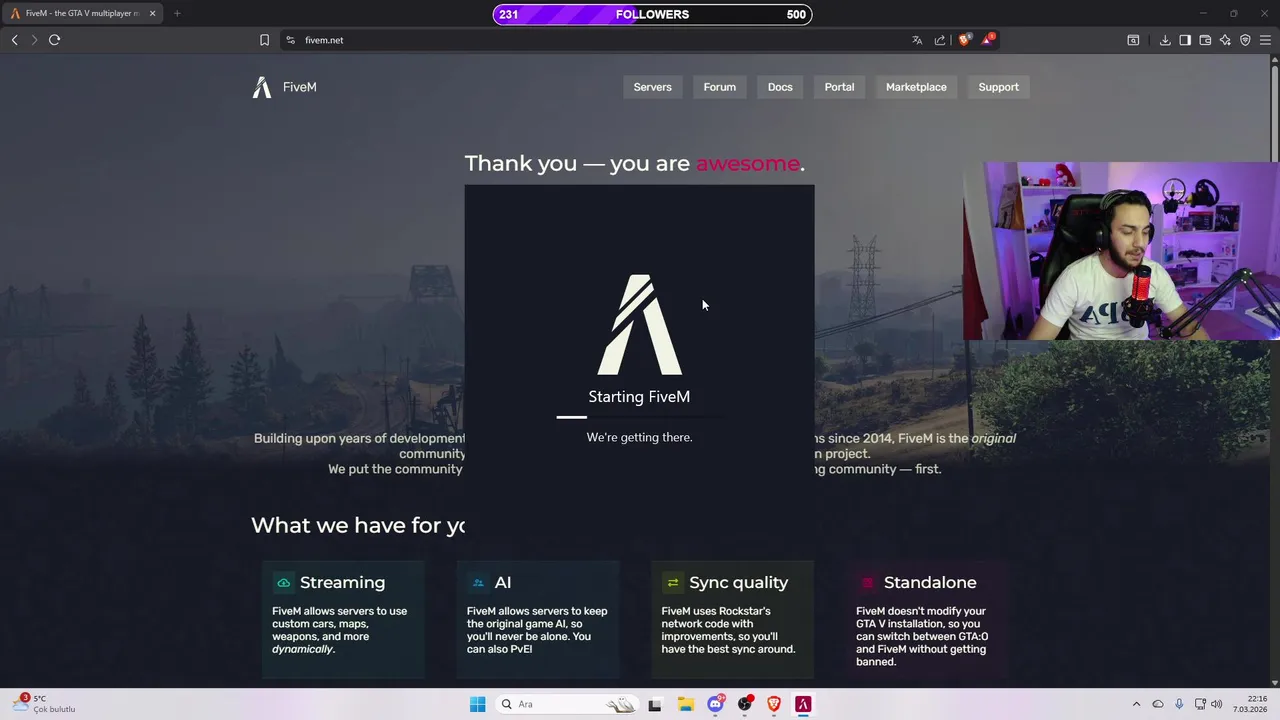1280x720 pixels.
Task: Show browser downloads
Action: point(1165,40)
